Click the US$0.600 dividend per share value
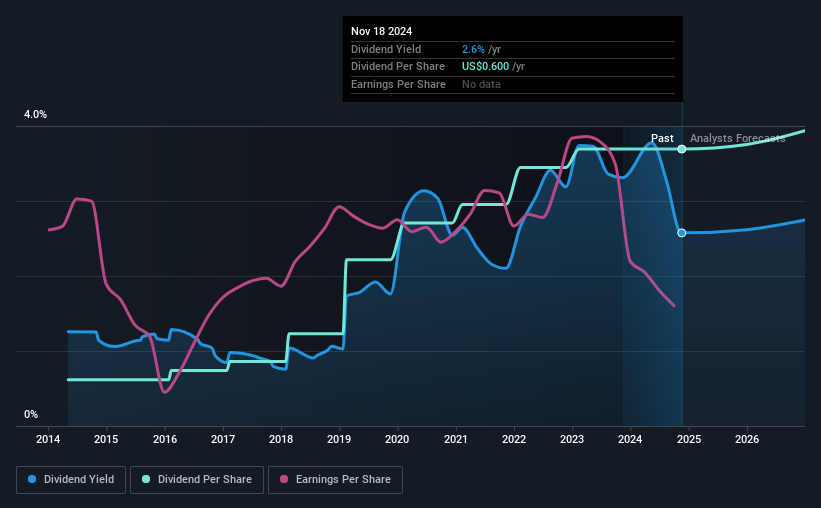Image resolution: width=821 pixels, height=508 pixels. pos(485,67)
